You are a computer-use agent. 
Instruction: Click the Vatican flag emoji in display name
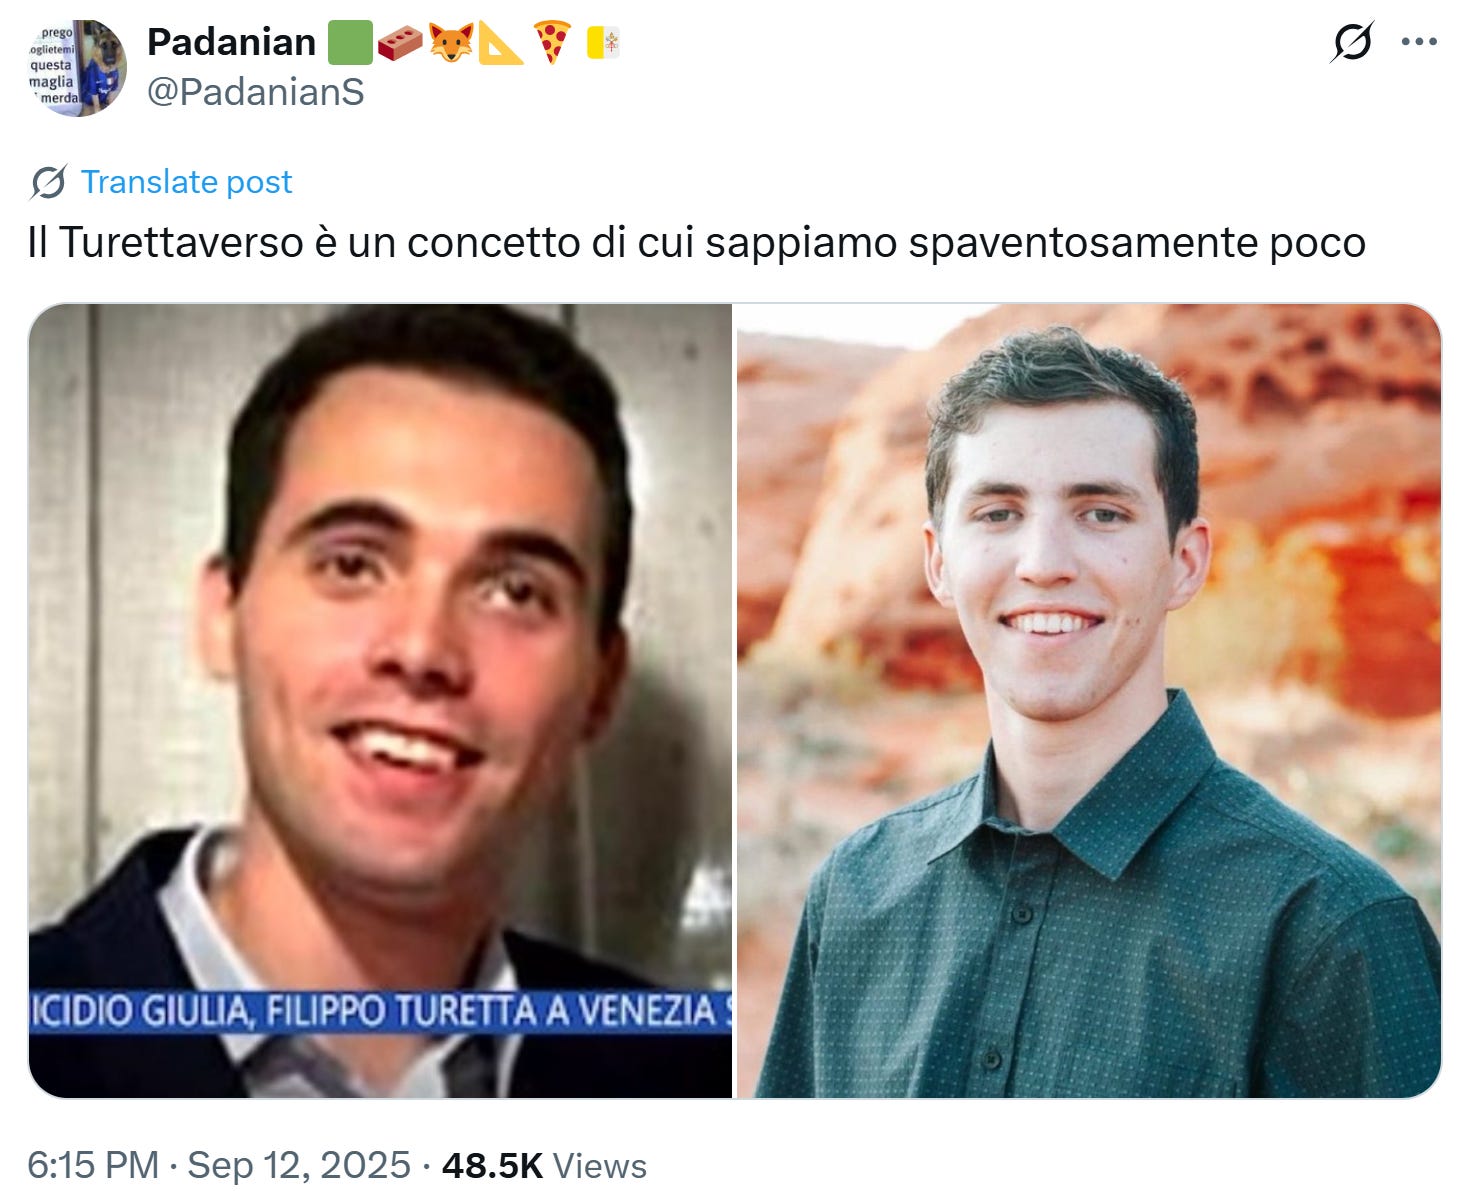click(x=603, y=43)
